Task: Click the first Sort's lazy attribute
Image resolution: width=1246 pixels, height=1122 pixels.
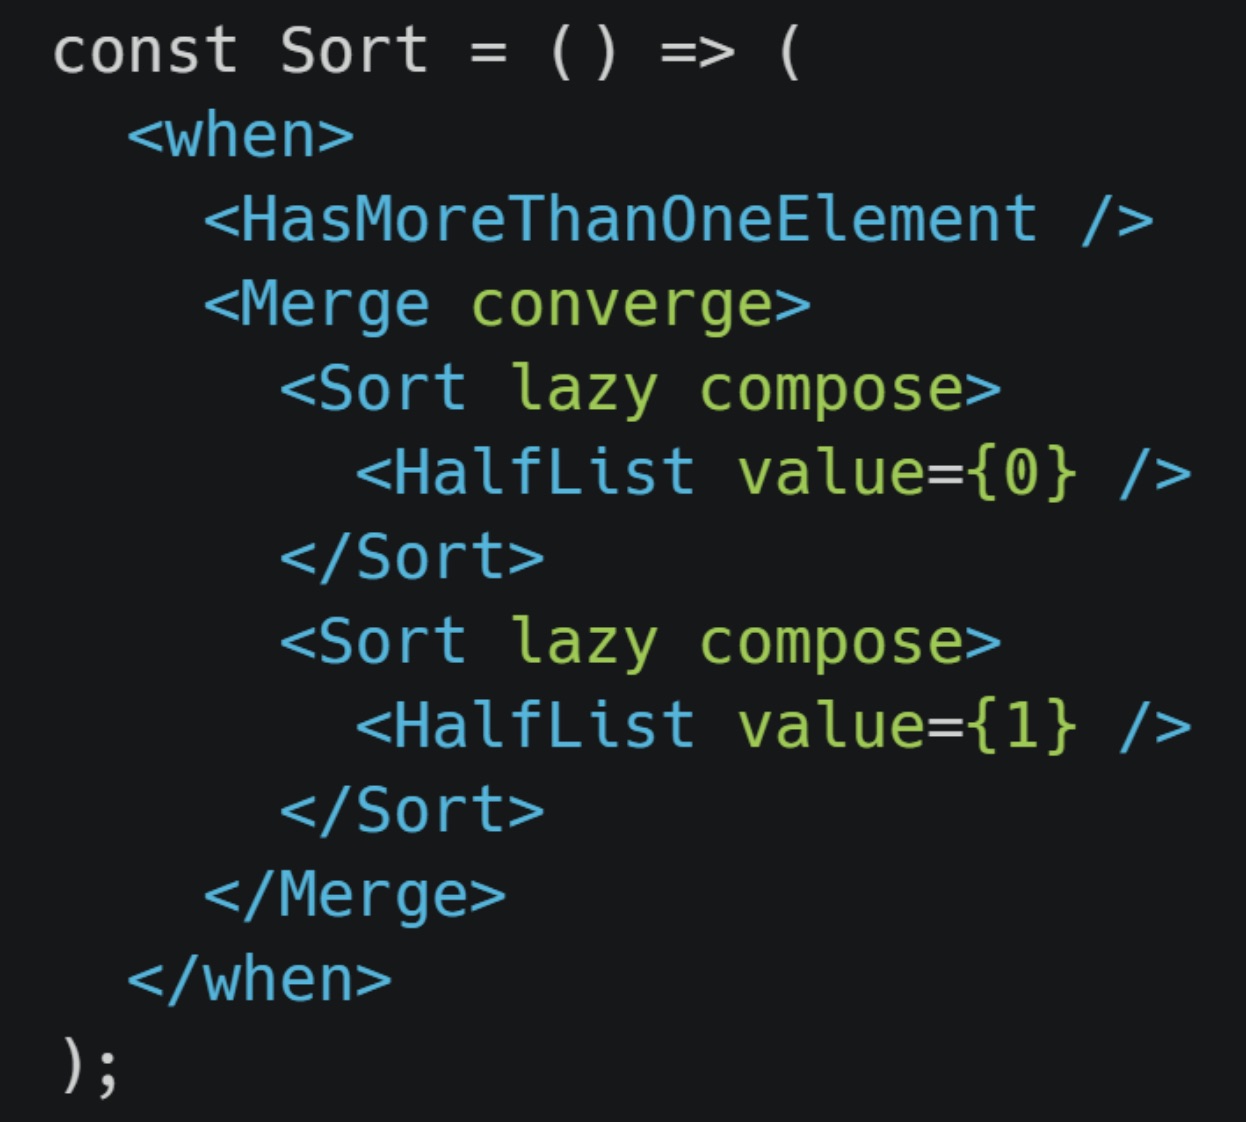Action: tap(583, 390)
